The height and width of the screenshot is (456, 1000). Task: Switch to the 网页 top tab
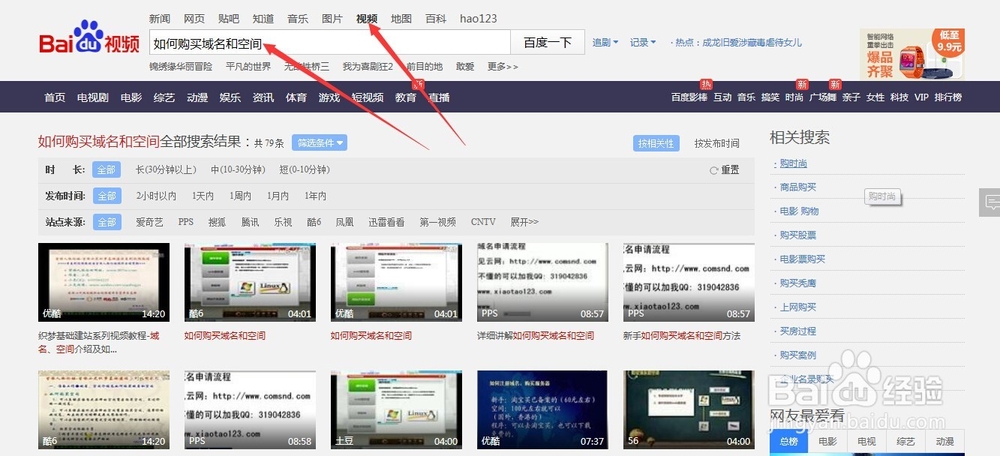pyautogui.click(x=194, y=18)
